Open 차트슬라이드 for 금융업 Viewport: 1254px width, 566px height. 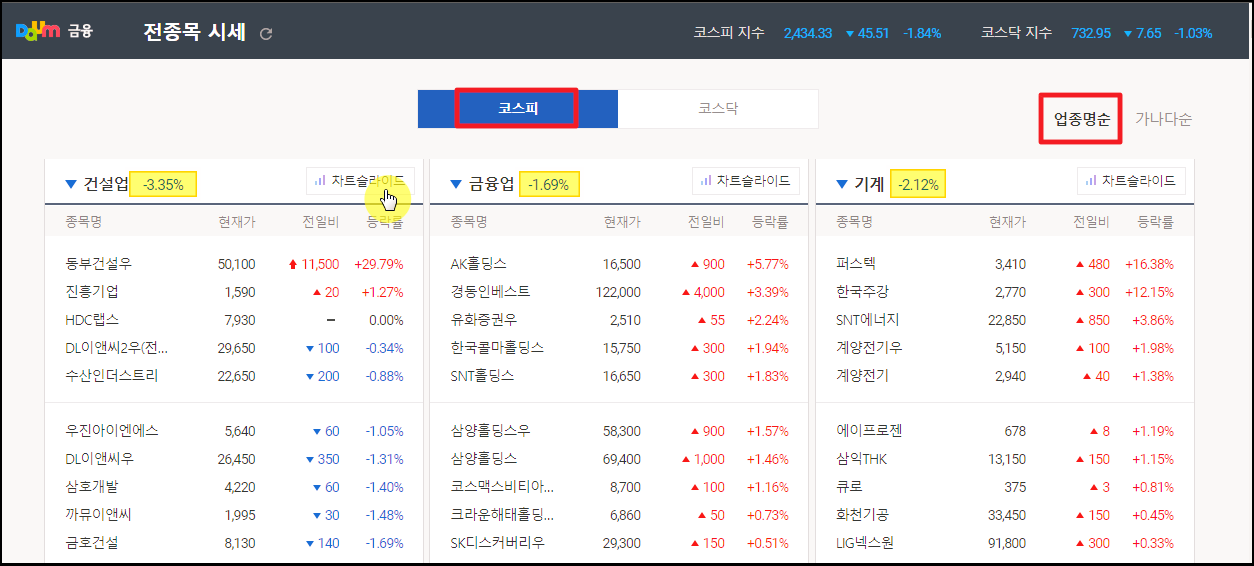click(x=746, y=181)
